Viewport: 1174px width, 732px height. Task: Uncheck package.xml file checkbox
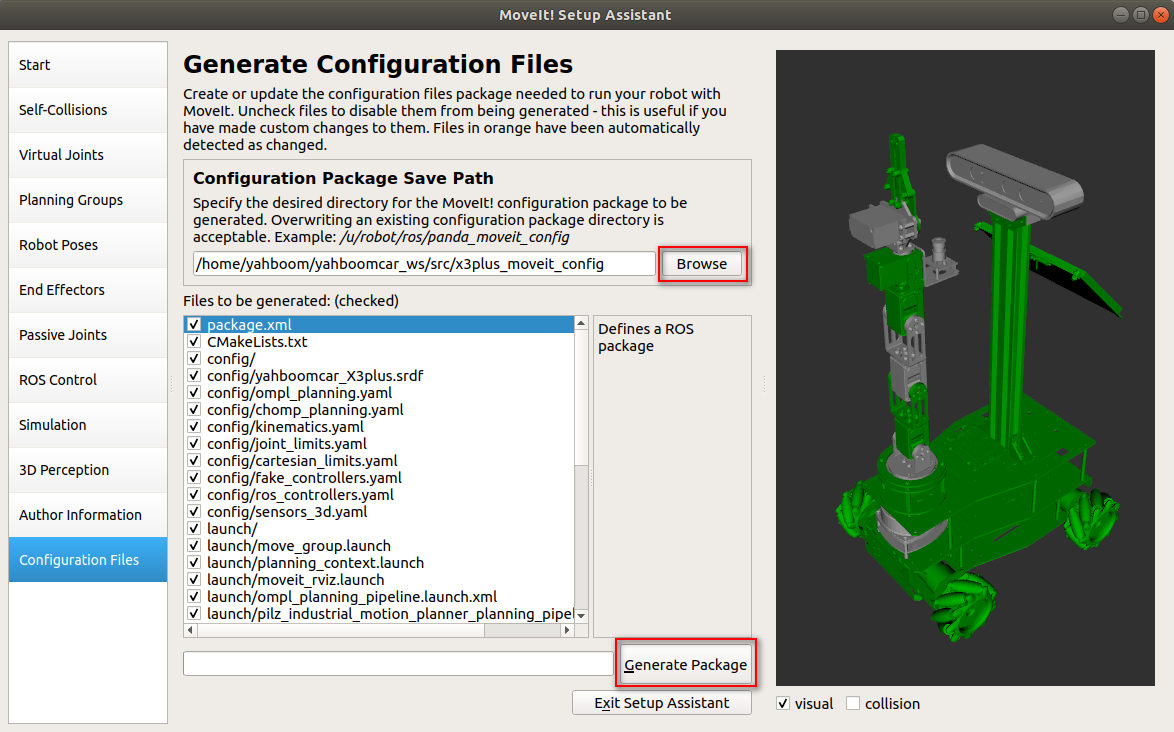pos(194,324)
